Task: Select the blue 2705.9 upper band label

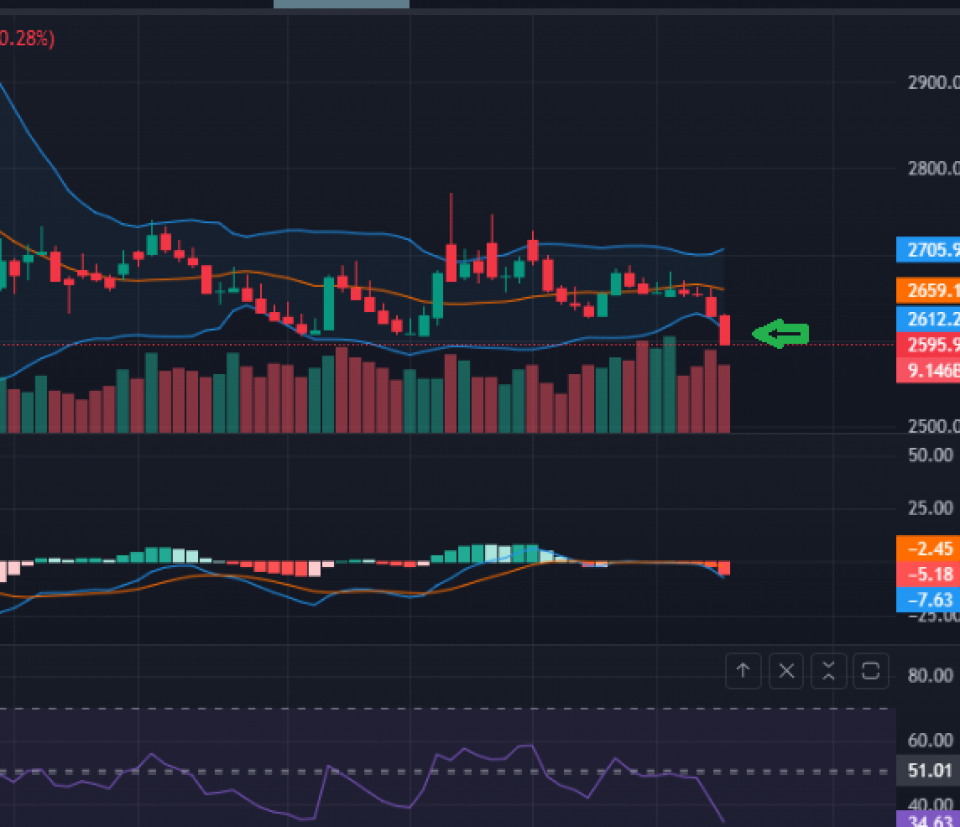Action: click(928, 250)
